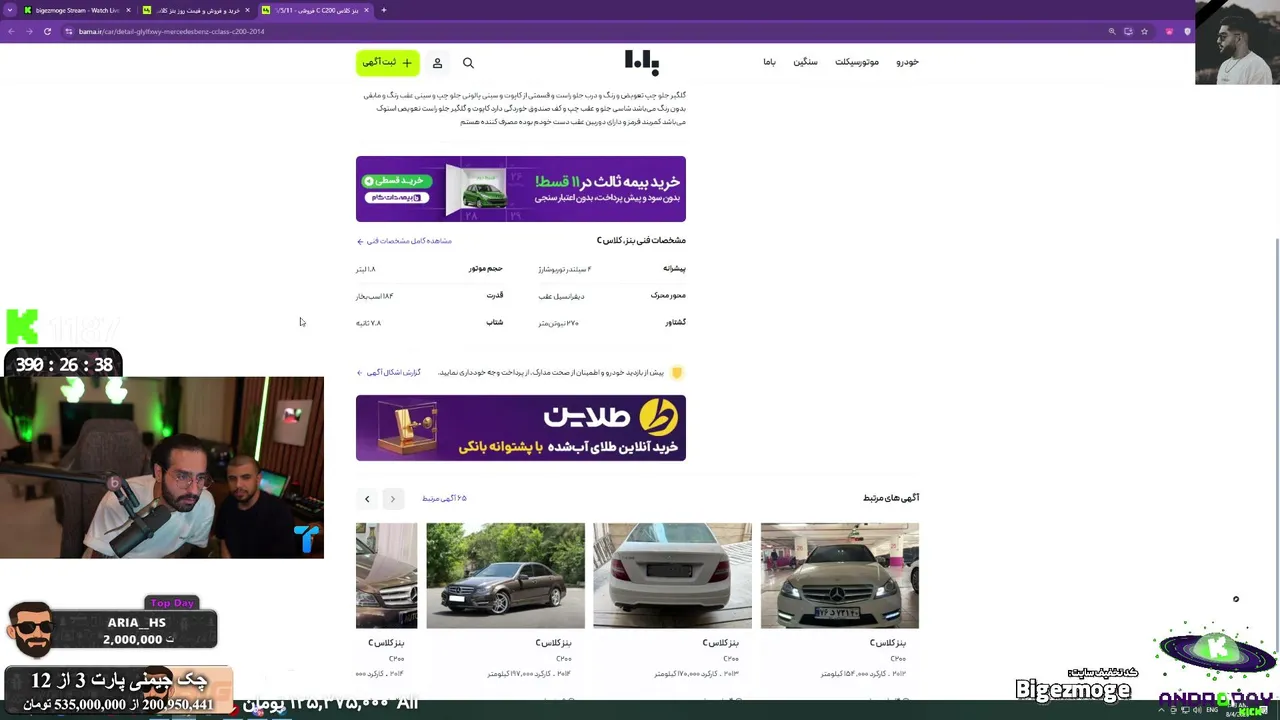
Task: Focus the bama.ir address bar URL
Action: tap(171, 31)
